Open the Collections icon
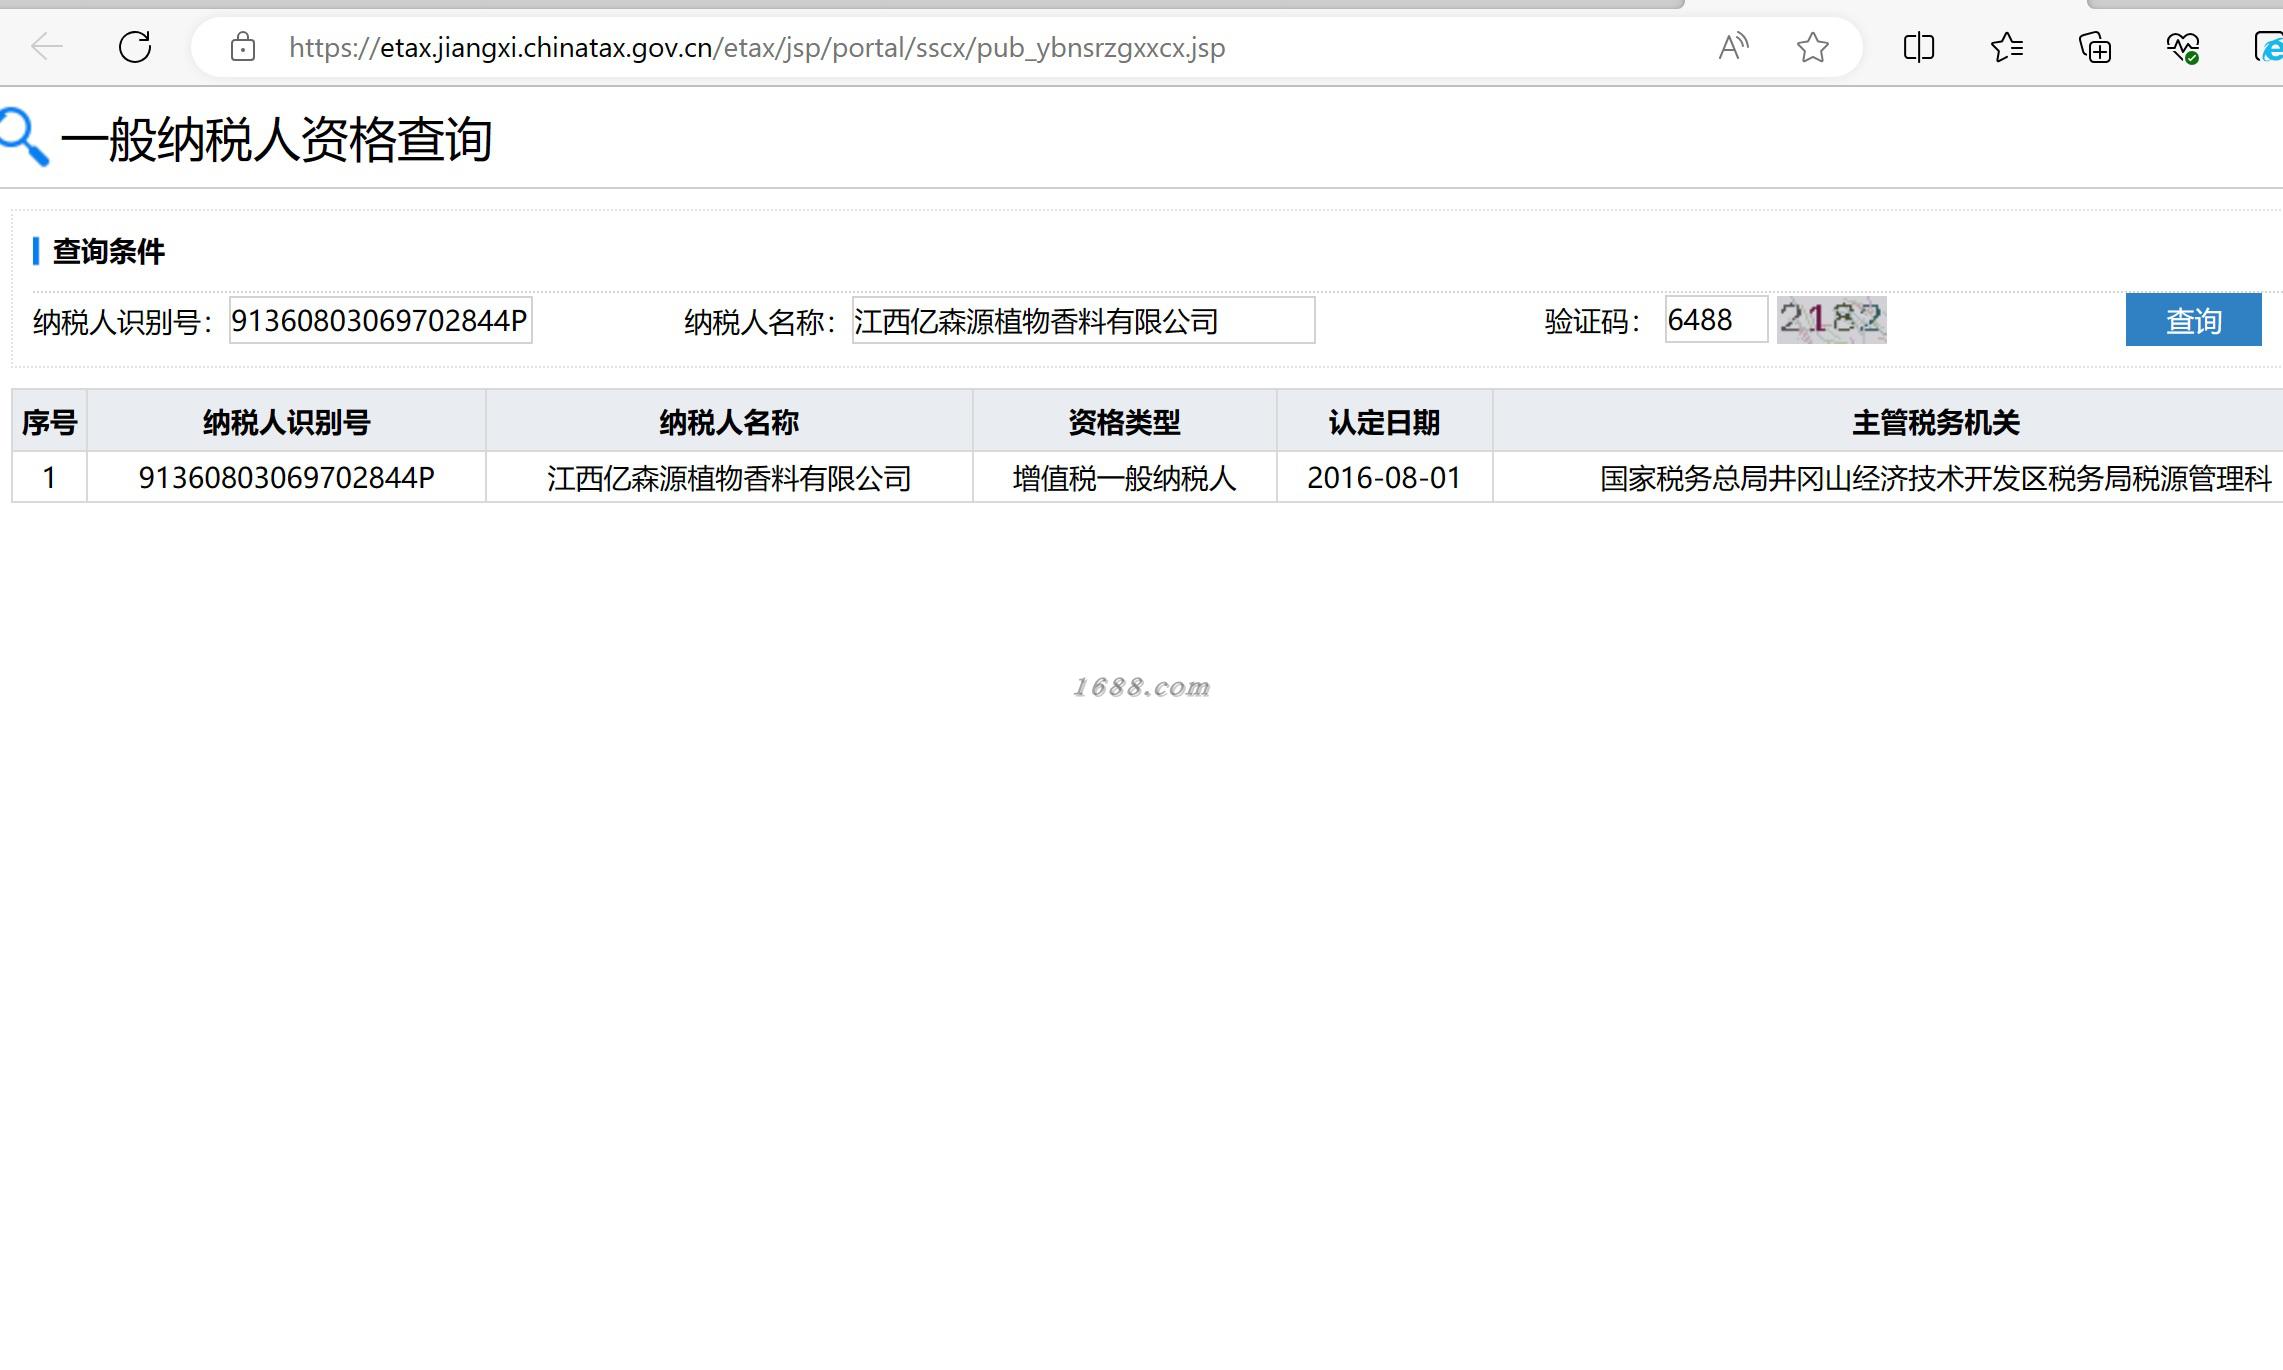 pyautogui.click(x=2094, y=47)
